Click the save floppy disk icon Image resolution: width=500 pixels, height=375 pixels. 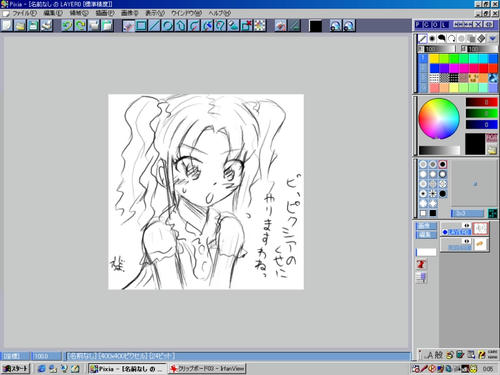pyautogui.click(x=33, y=26)
